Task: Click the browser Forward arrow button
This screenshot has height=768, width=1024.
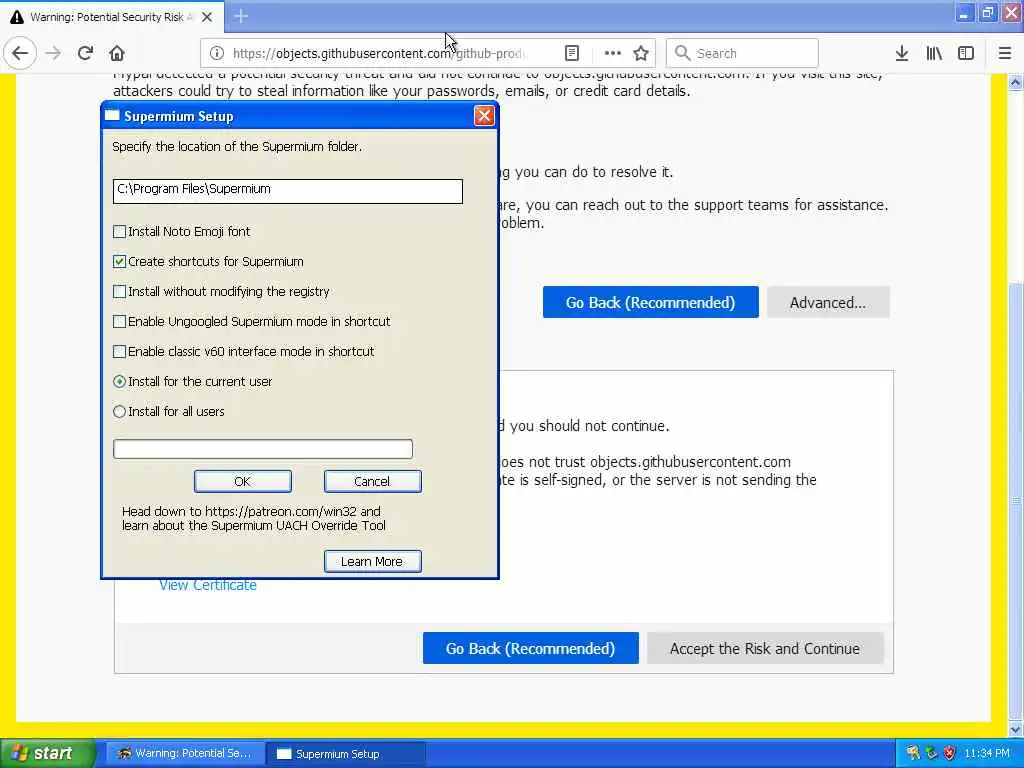Action: pos(53,54)
